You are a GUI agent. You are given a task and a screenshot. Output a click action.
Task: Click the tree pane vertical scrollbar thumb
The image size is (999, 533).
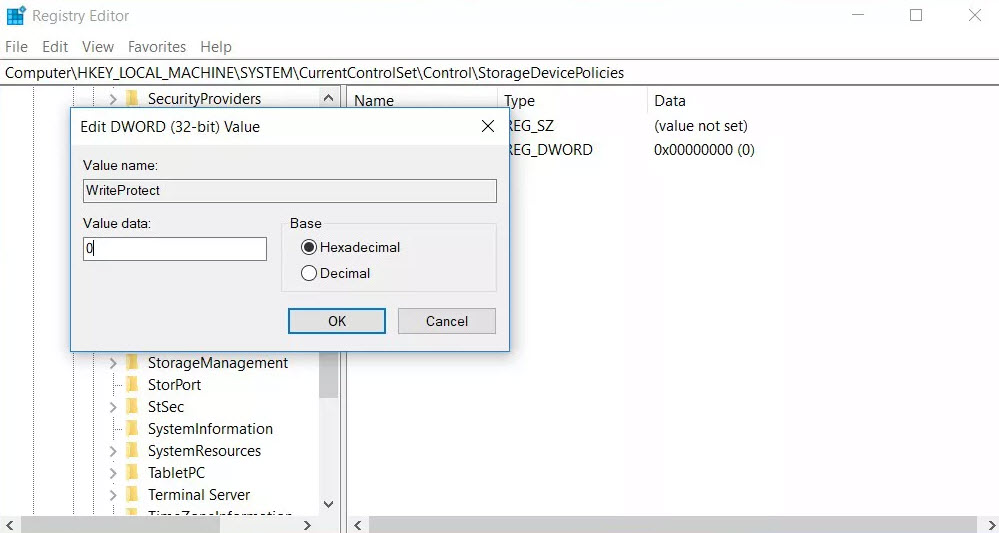329,374
